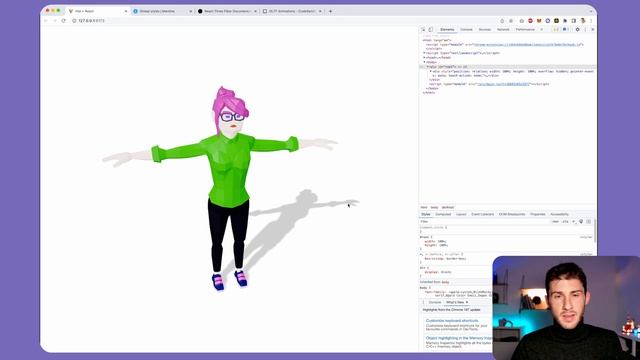Screen dimensions: 640x360
Task: Open the module script src link in body
Action: pos(503,84)
